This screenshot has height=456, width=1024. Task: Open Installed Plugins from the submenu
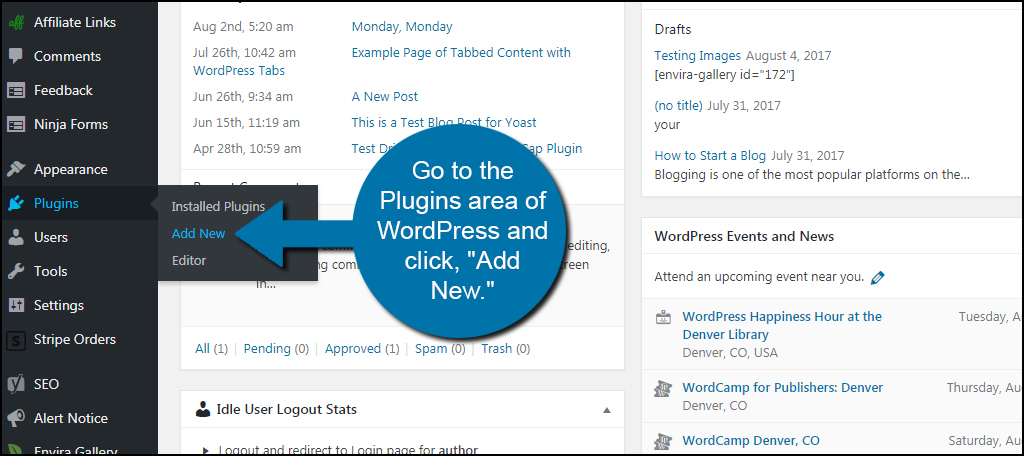[218, 206]
